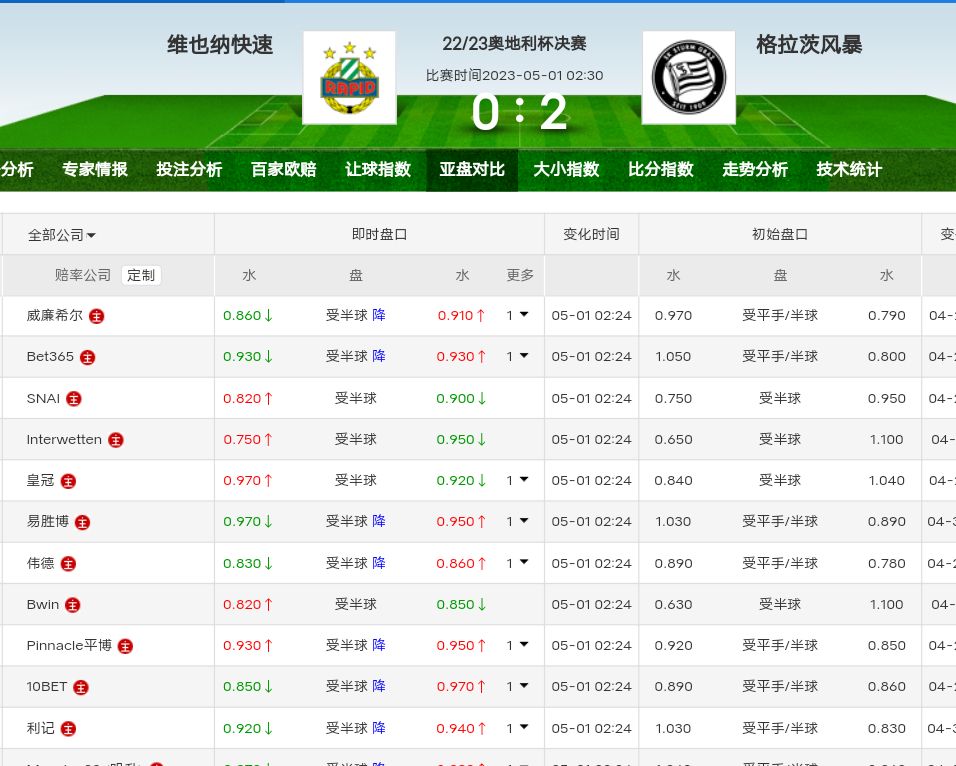Open the 大小指数 tab
The width and height of the screenshot is (956, 766).
pos(566,170)
